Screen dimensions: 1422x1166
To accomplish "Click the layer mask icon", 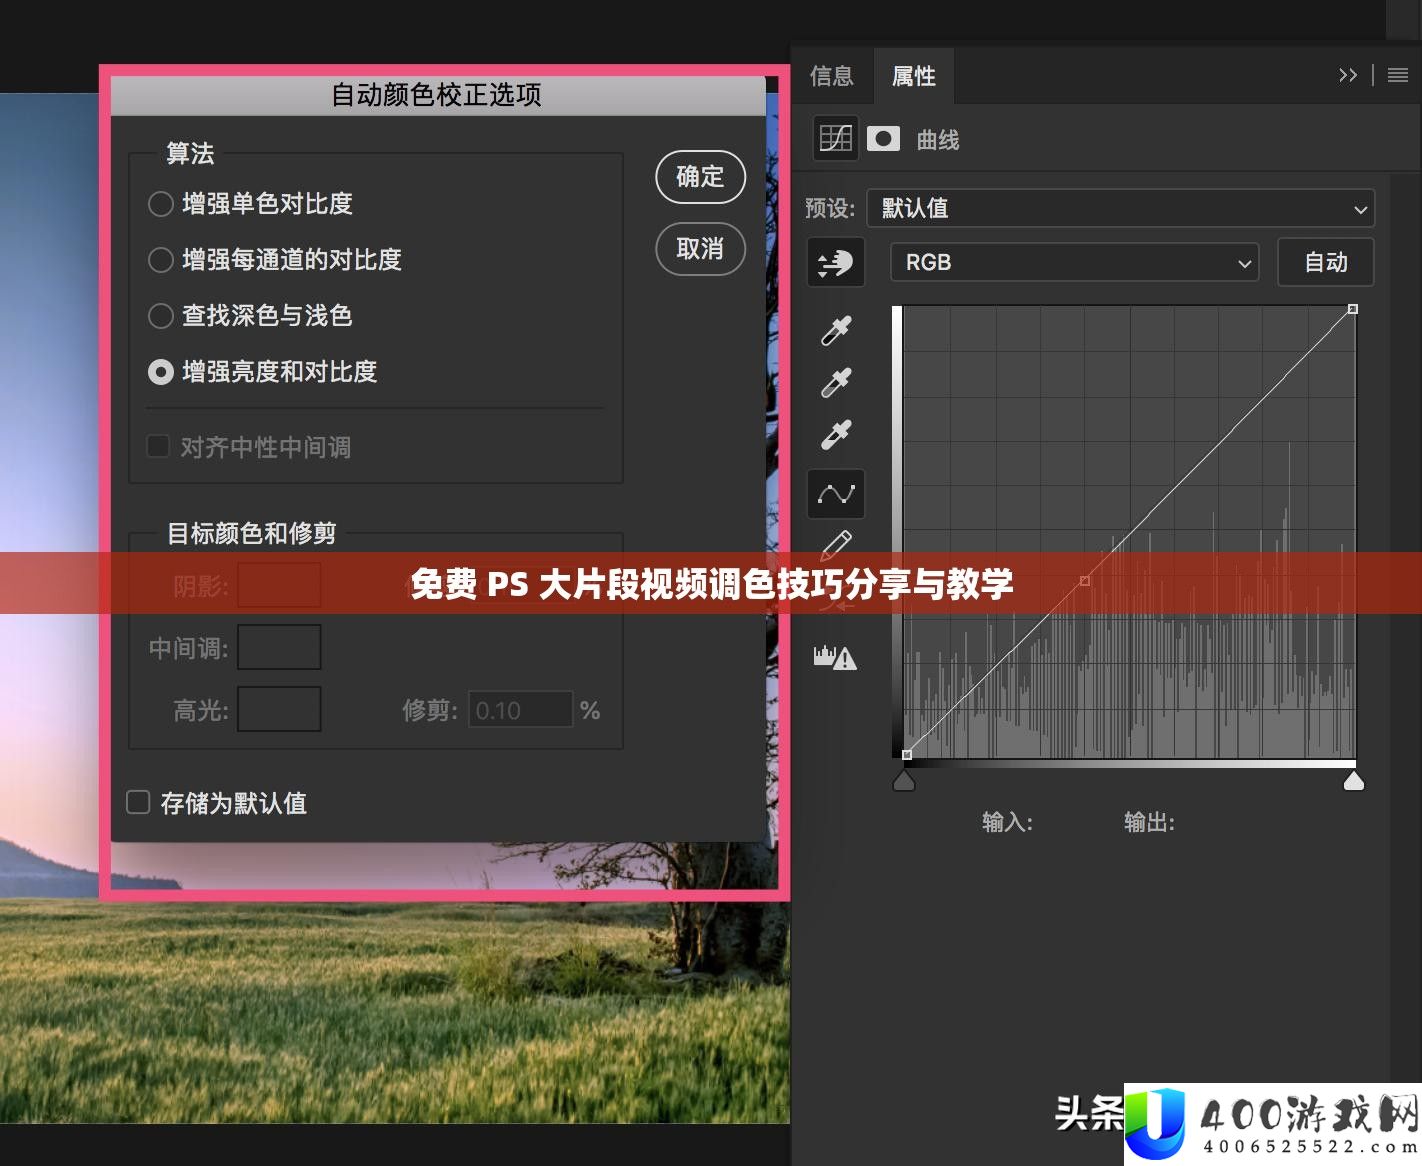I will click(x=883, y=138).
